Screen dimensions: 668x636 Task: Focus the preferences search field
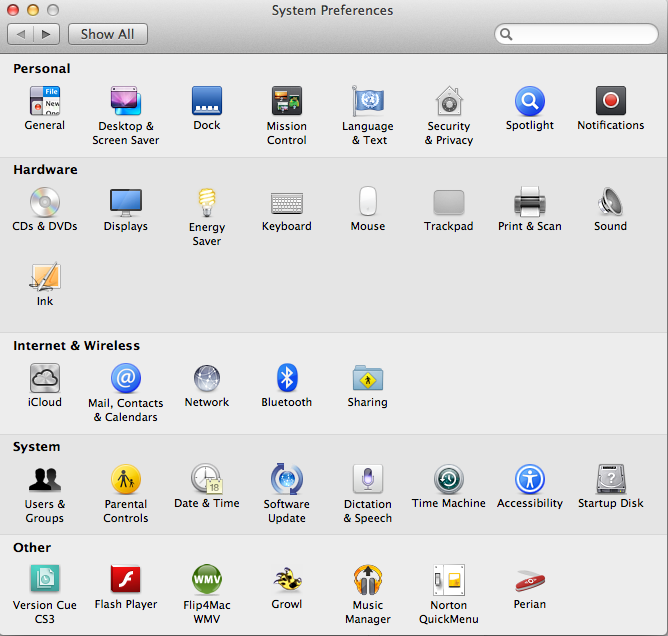click(x=576, y=34)
